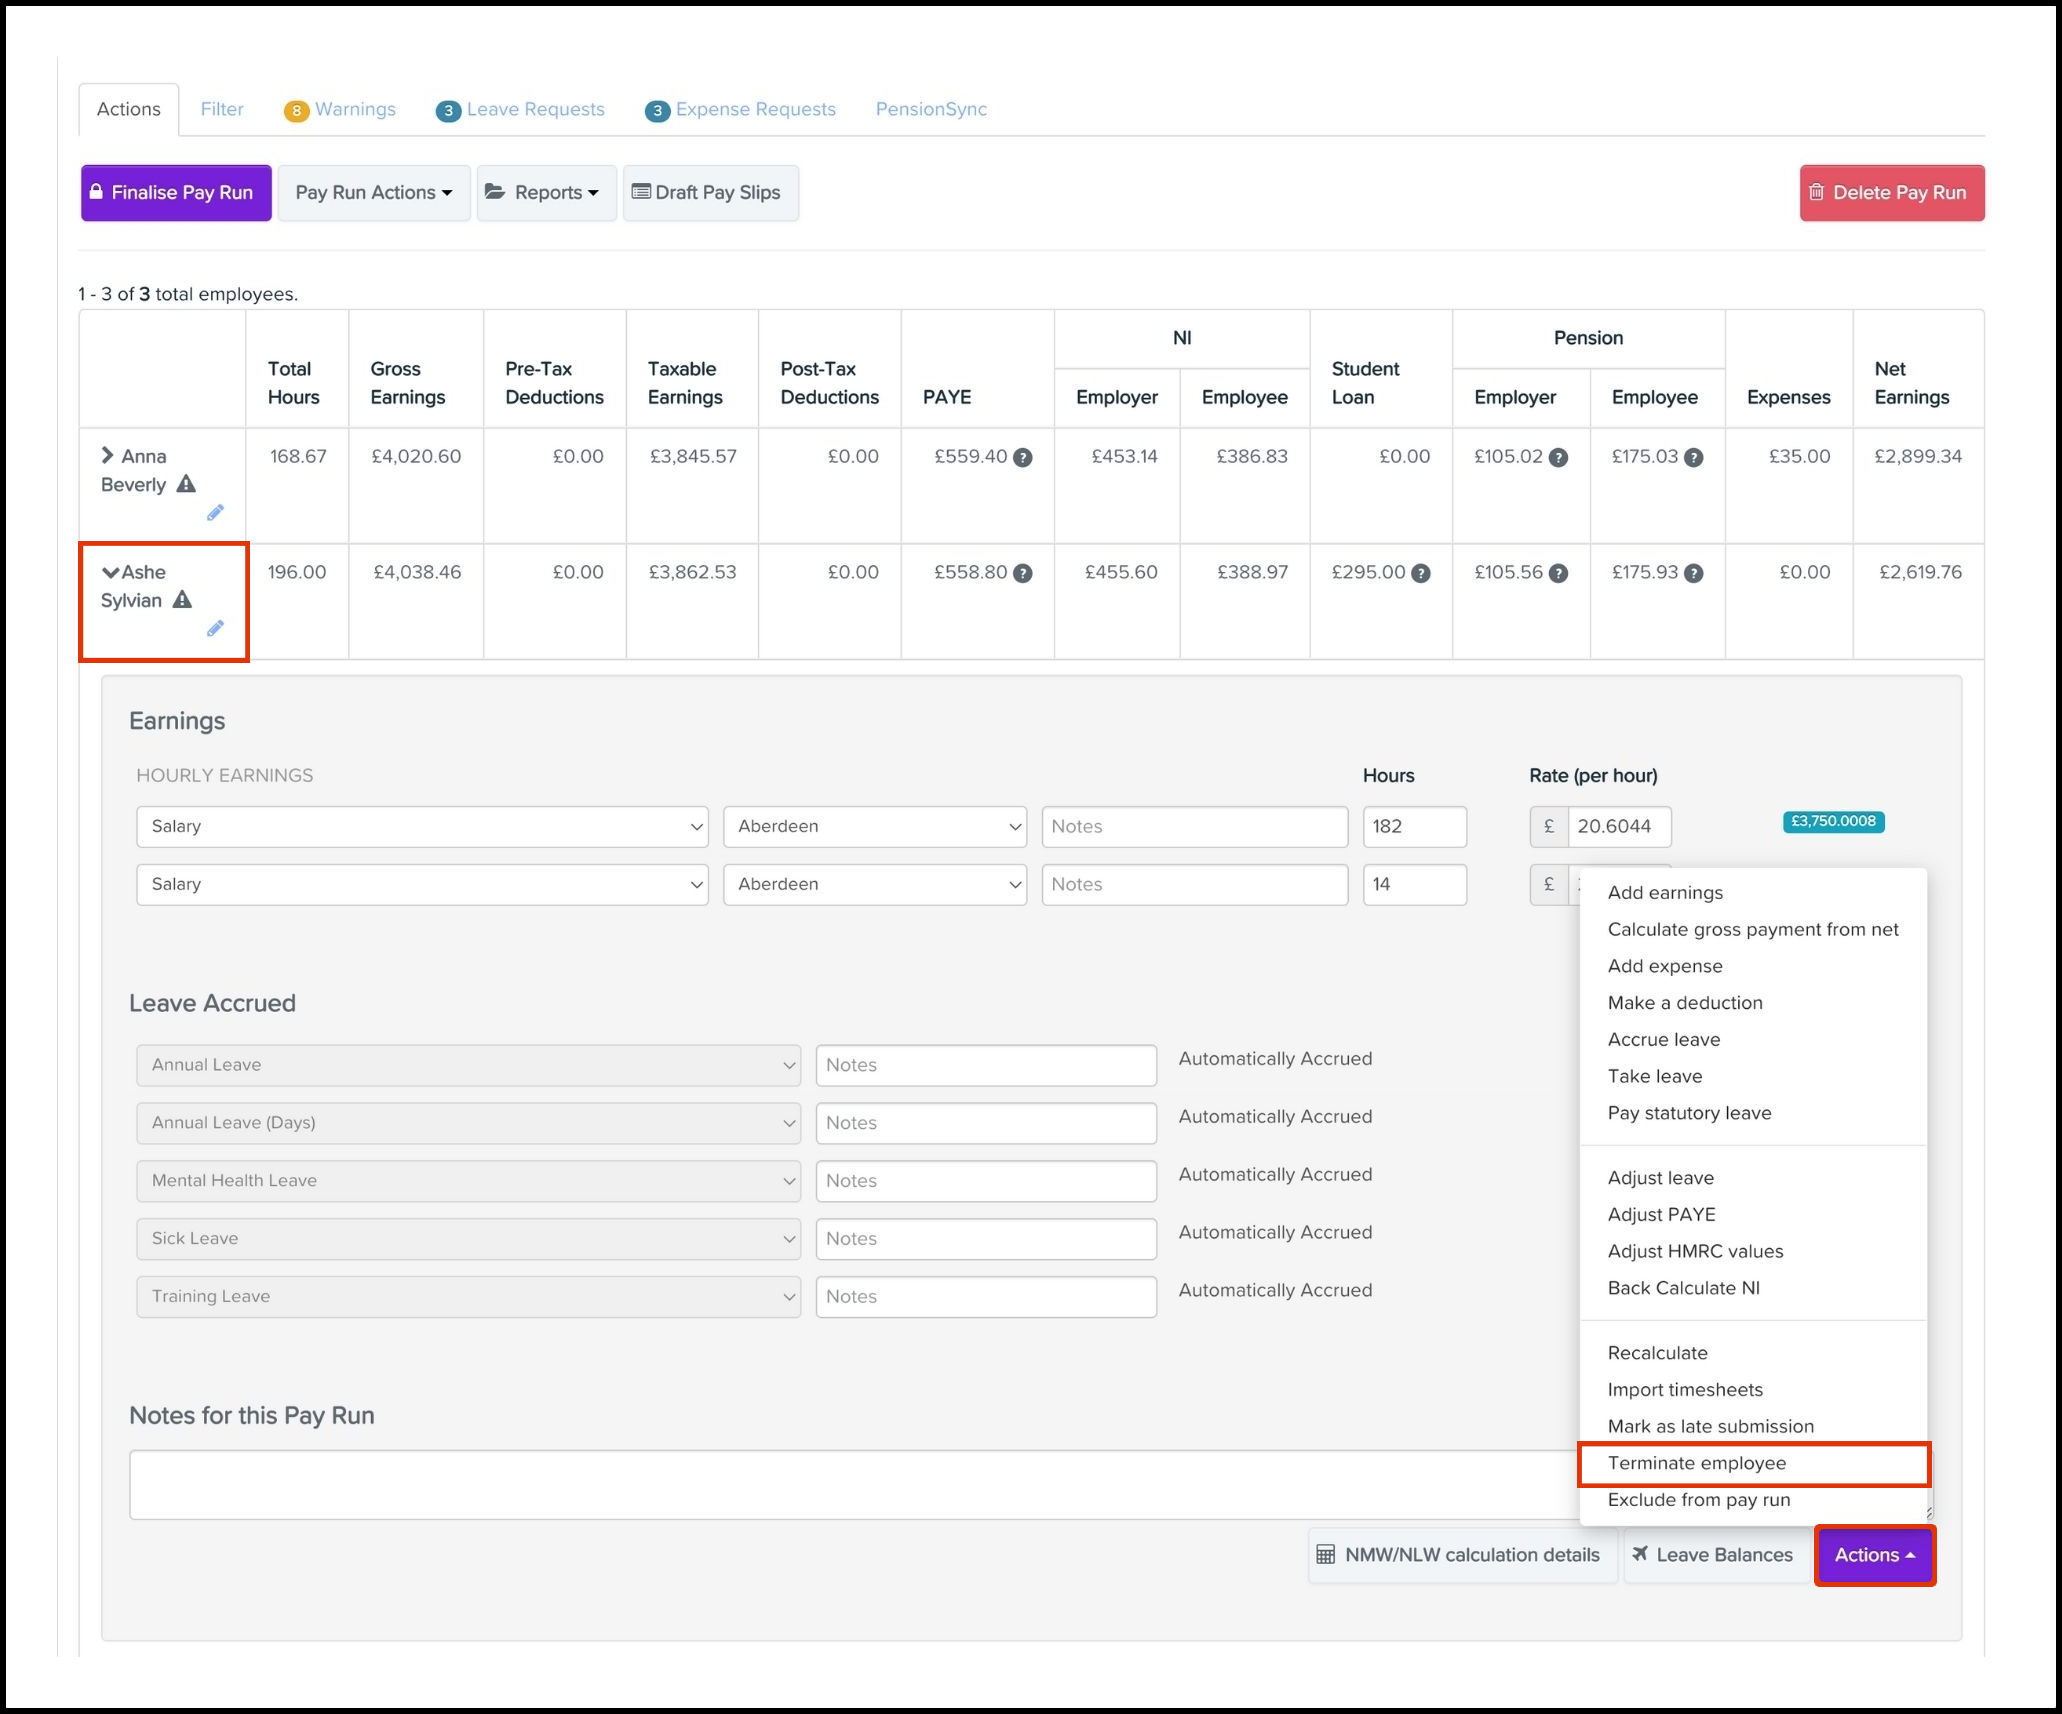Click pencil edit icon under Ashe Sylvian
The image size is (2062, 1714).
point(215,629)
